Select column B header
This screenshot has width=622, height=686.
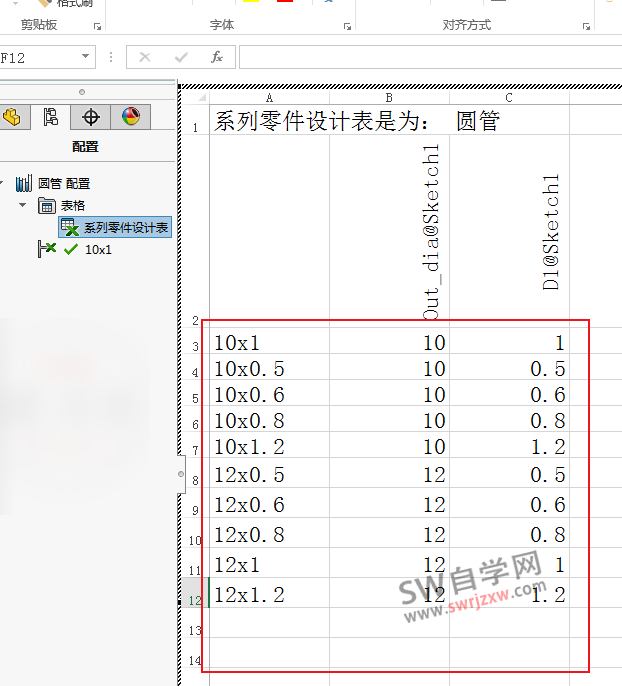(389, 98)
